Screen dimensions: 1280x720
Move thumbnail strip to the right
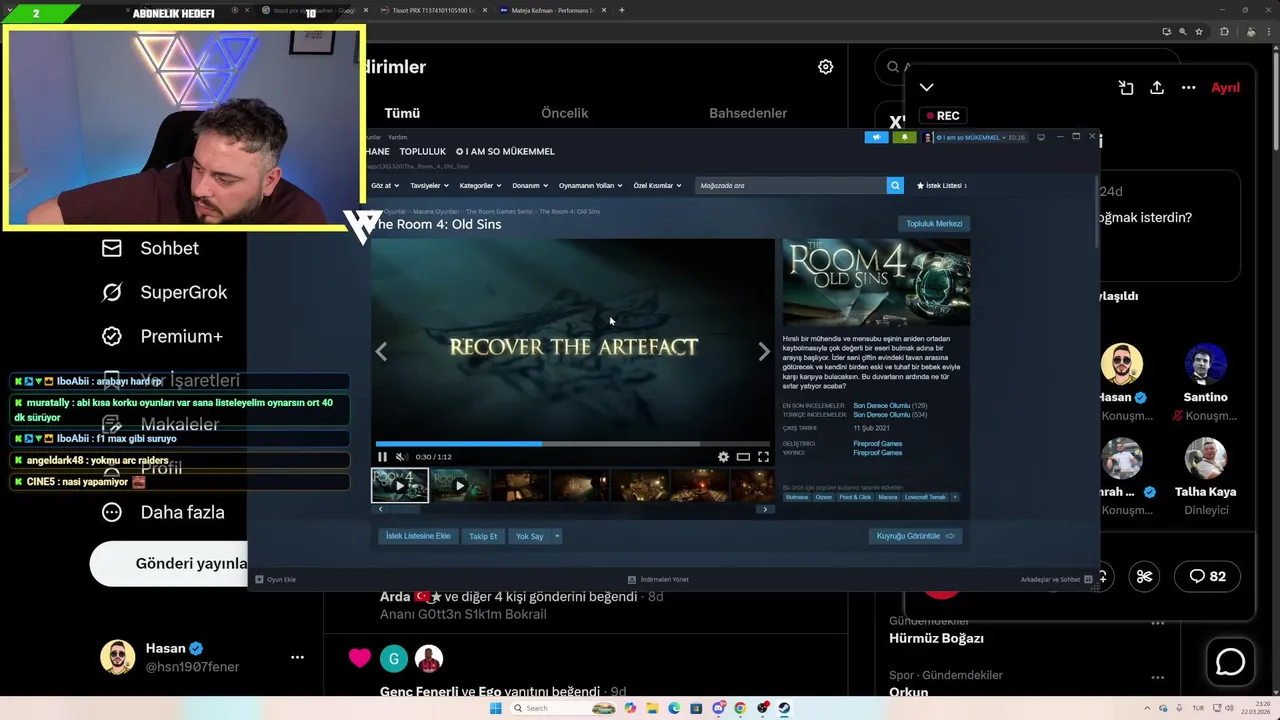[x=765, y=509]
